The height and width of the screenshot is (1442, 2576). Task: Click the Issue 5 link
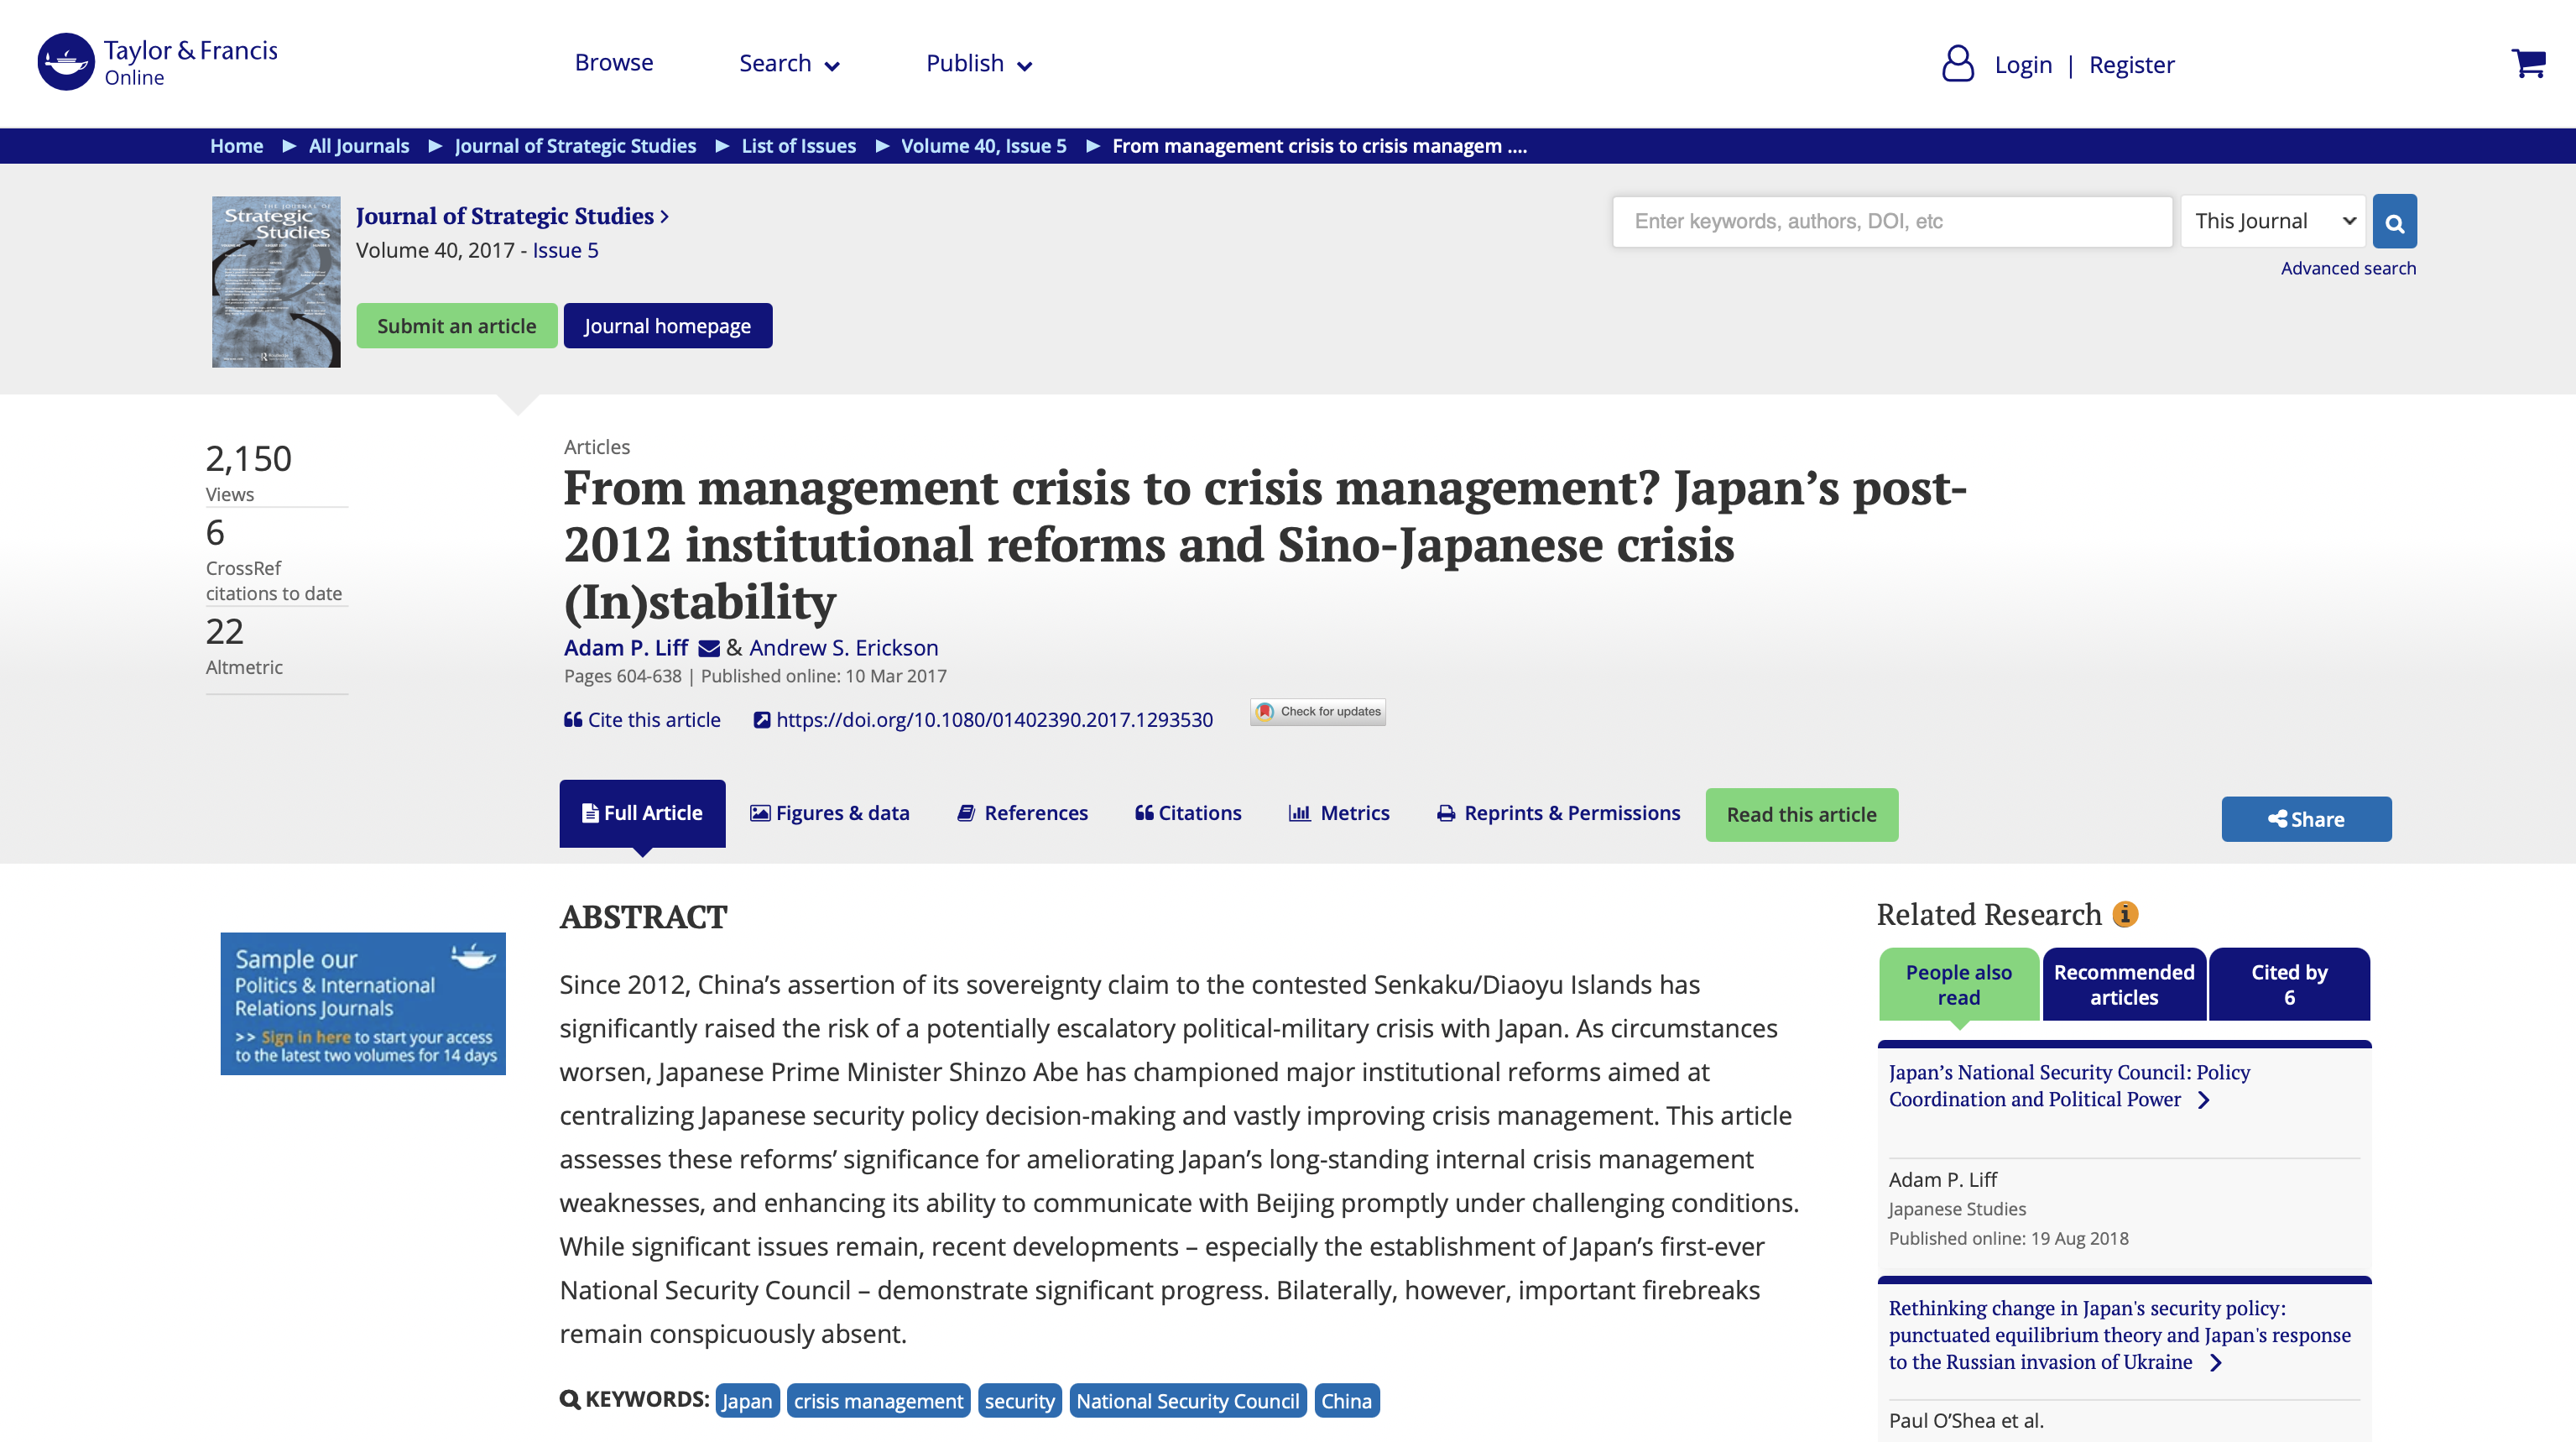[x=565, y=250]
